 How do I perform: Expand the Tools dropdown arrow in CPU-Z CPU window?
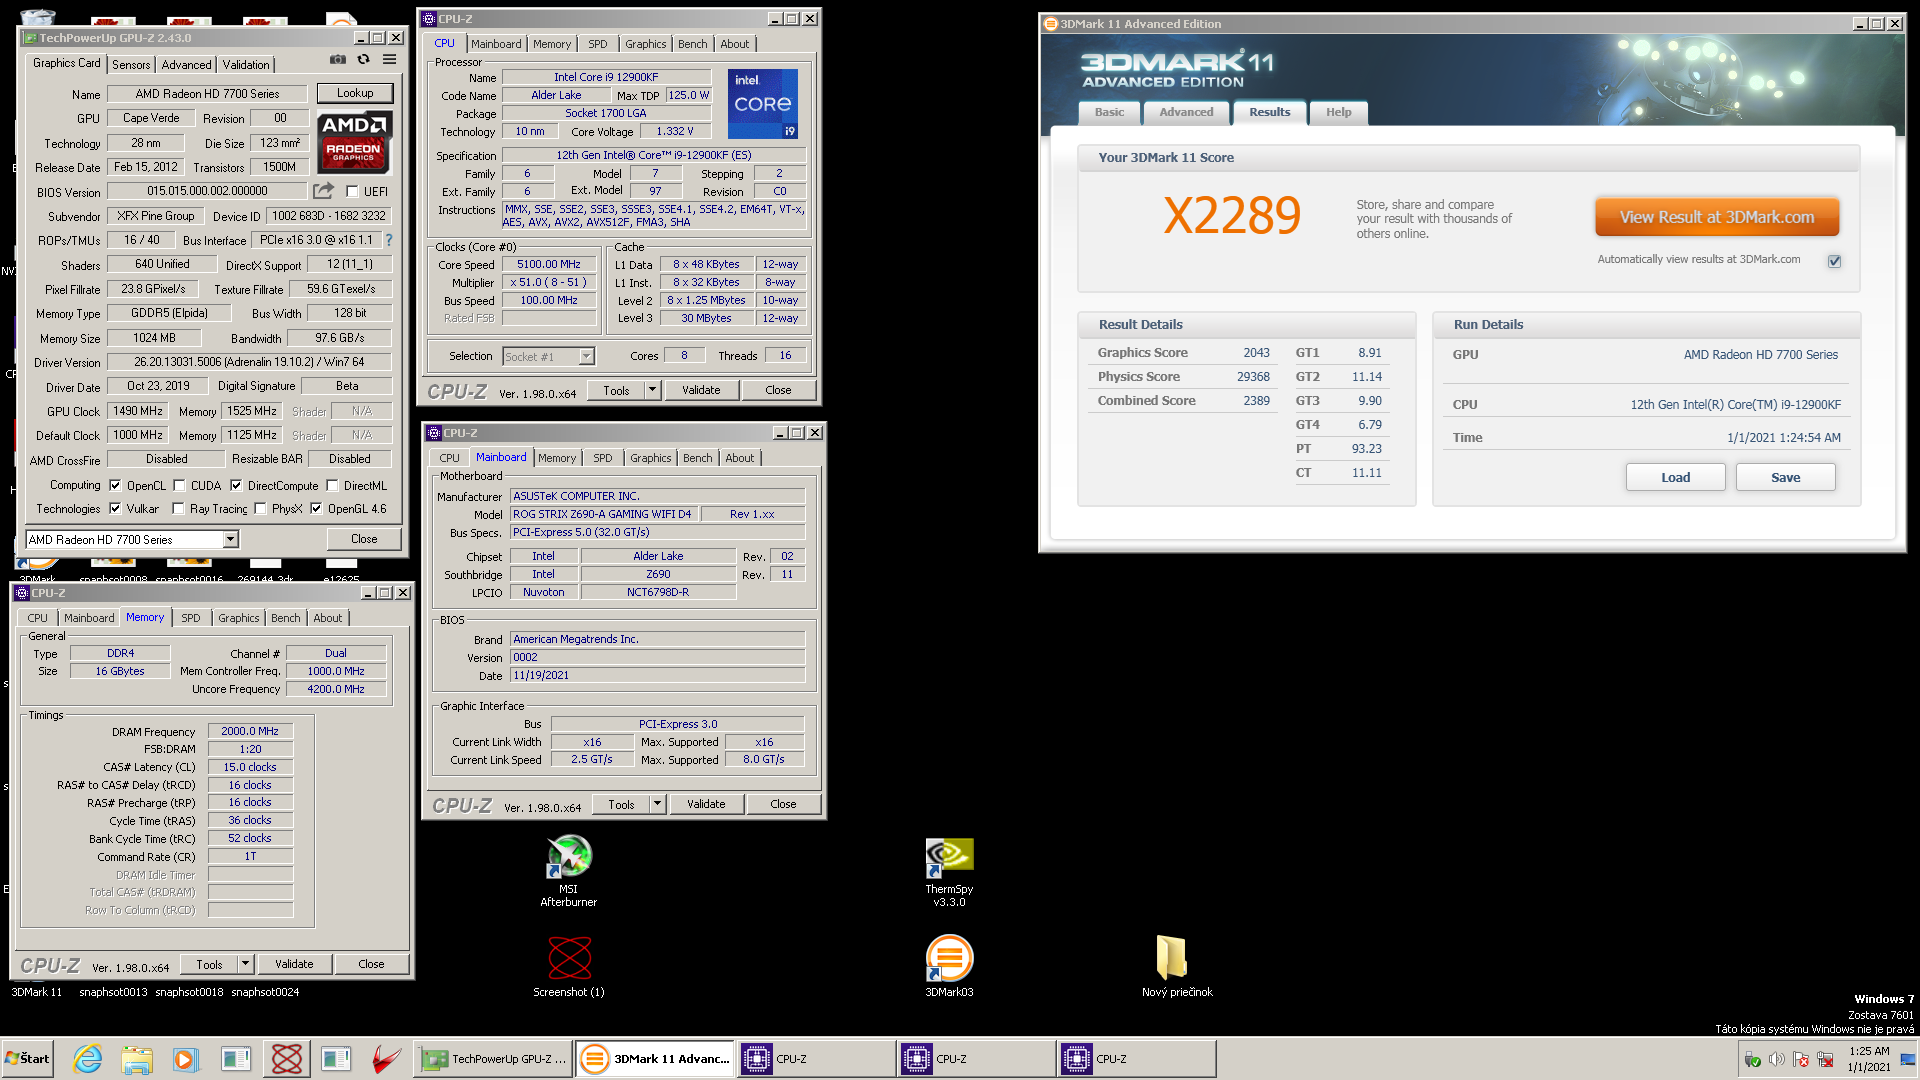click(652, 390)
